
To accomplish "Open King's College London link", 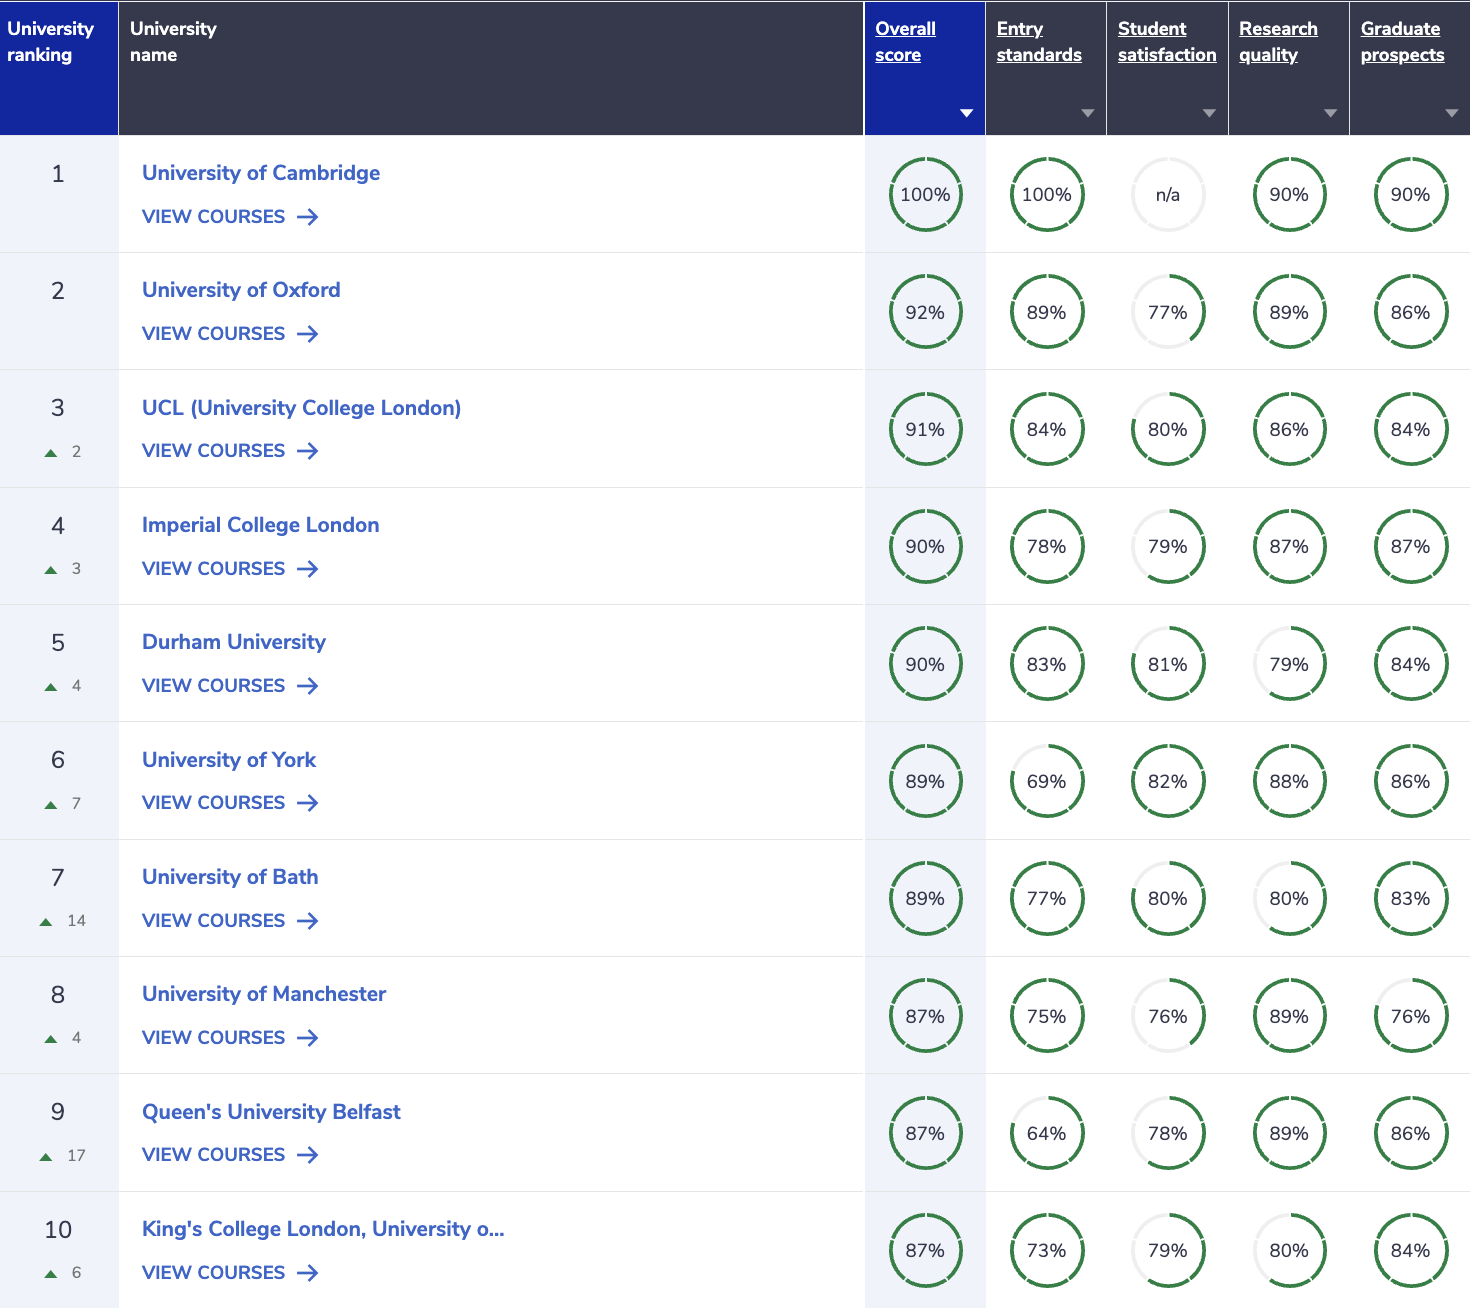I will 323,1229.
